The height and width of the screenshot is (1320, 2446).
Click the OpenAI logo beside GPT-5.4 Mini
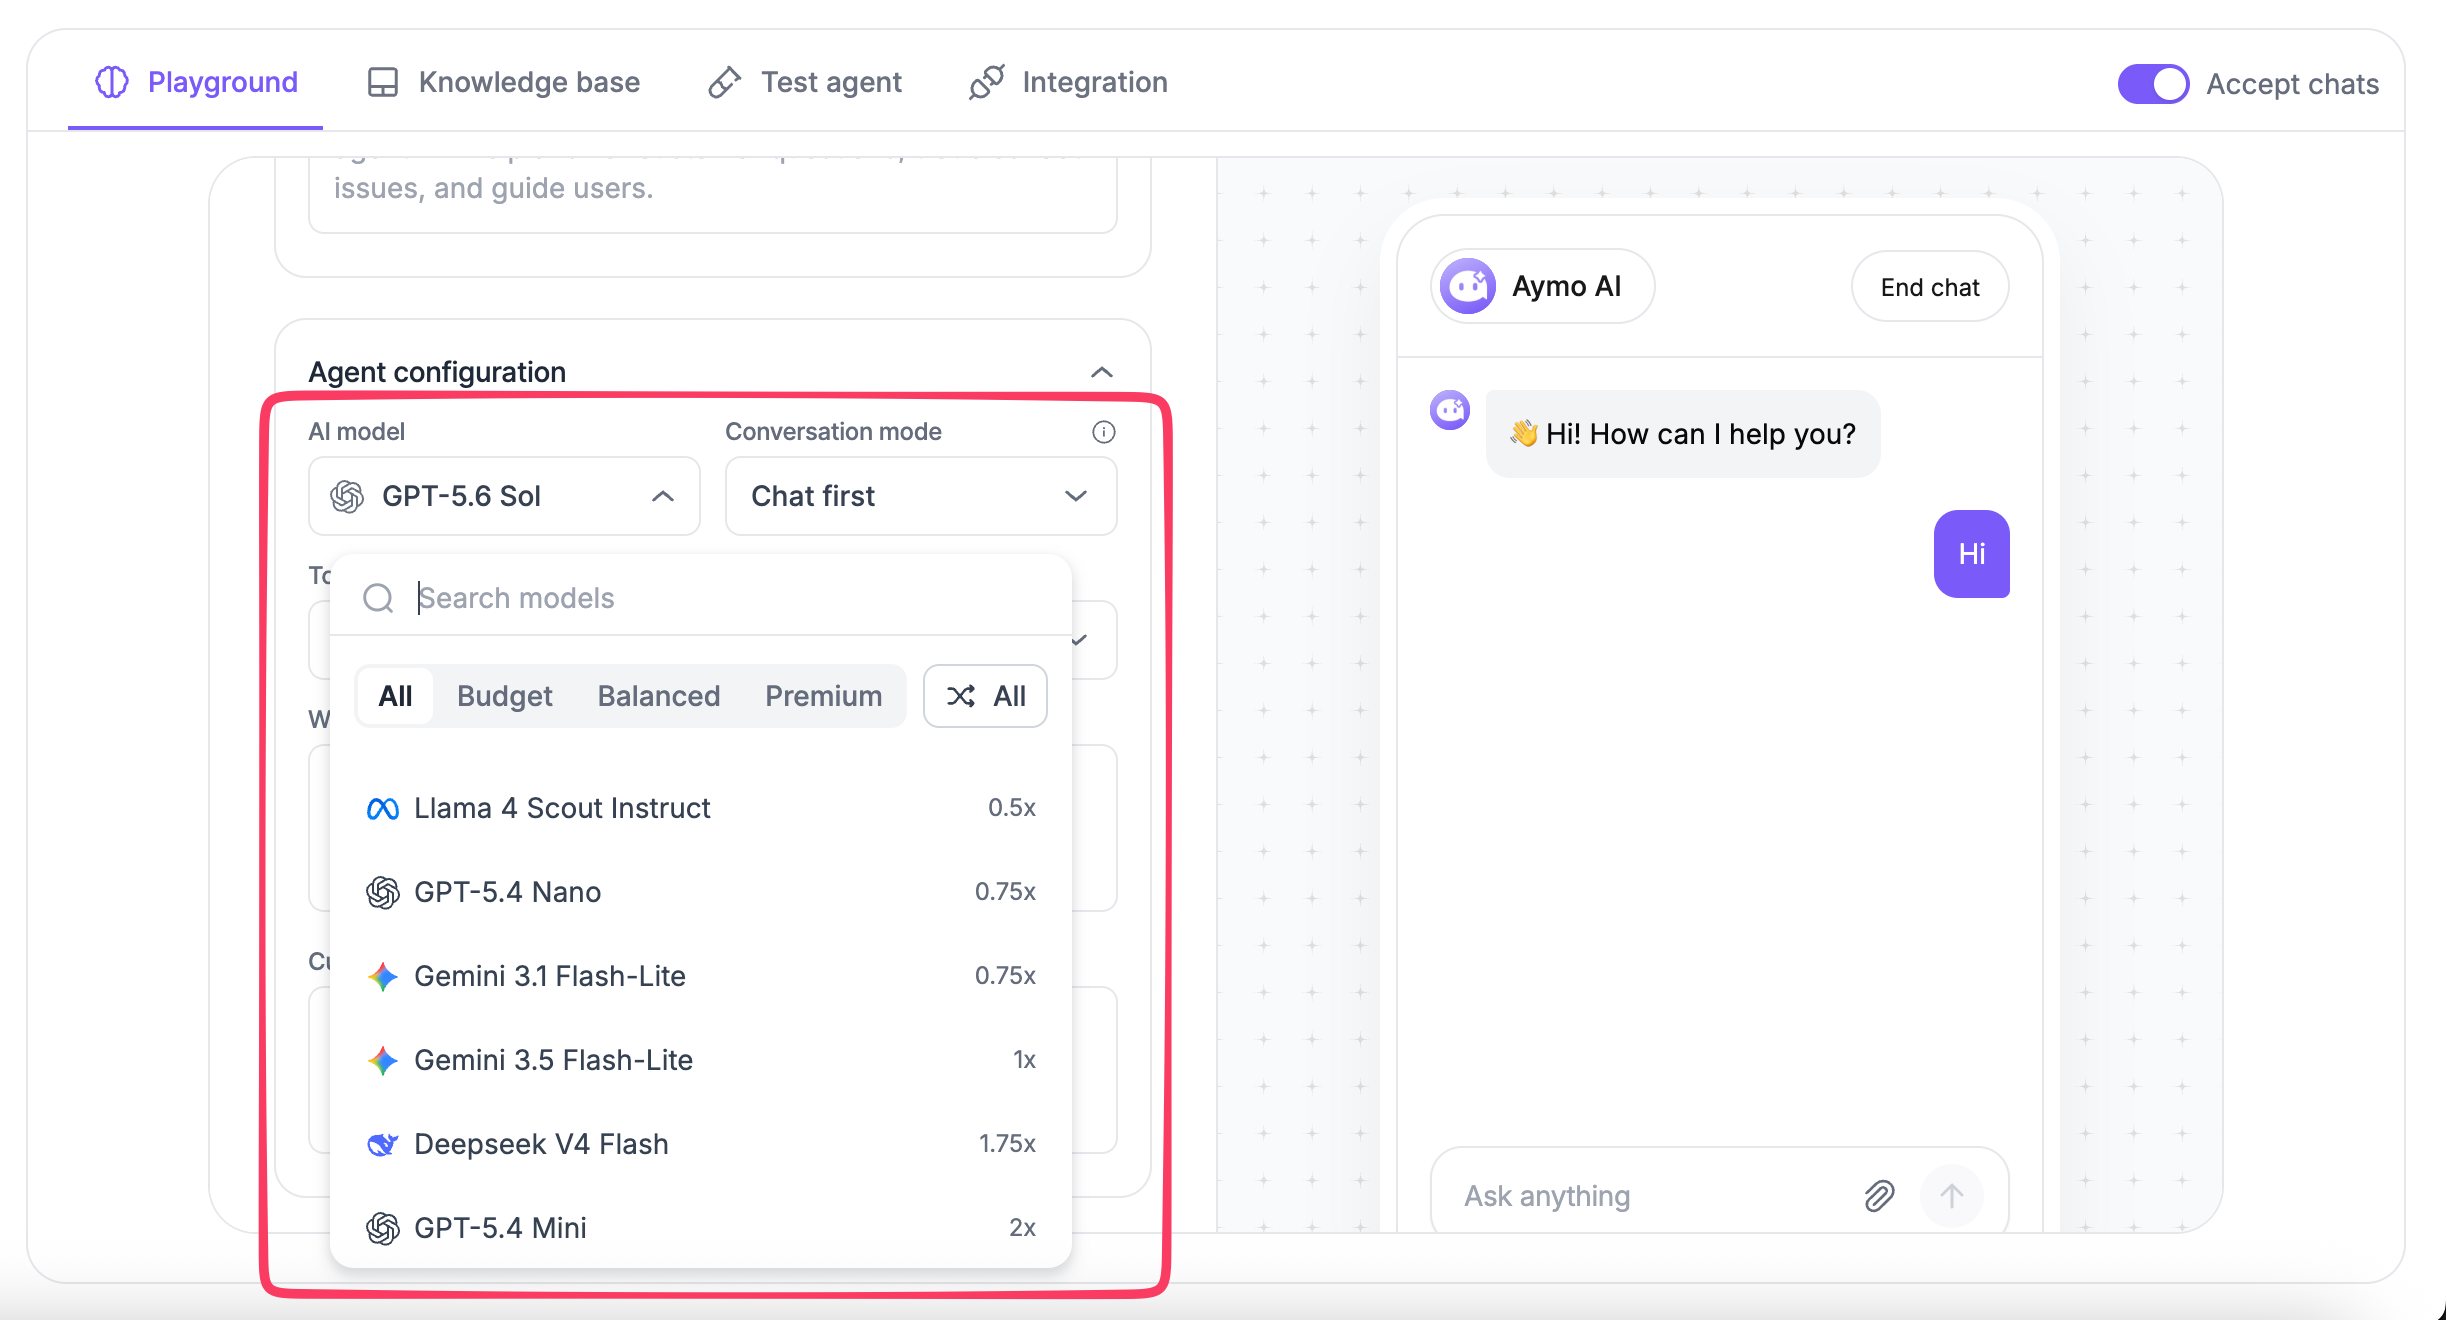382,1228
